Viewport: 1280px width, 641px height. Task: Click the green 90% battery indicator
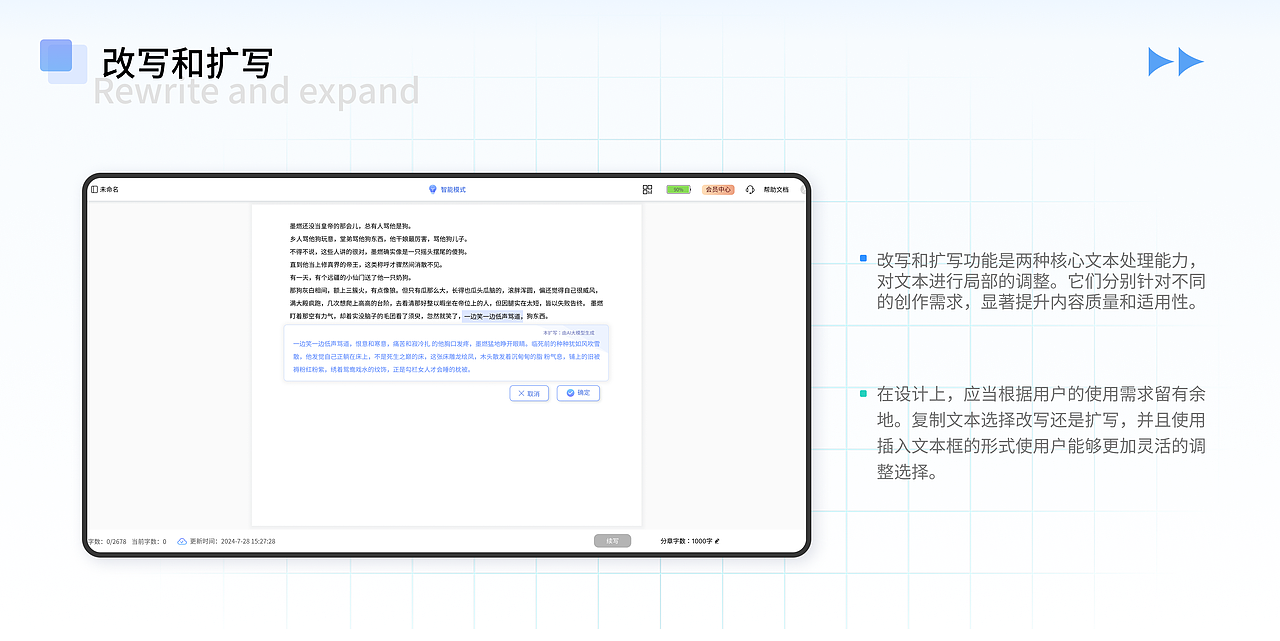pyautogui.click(x=679, y=189)
